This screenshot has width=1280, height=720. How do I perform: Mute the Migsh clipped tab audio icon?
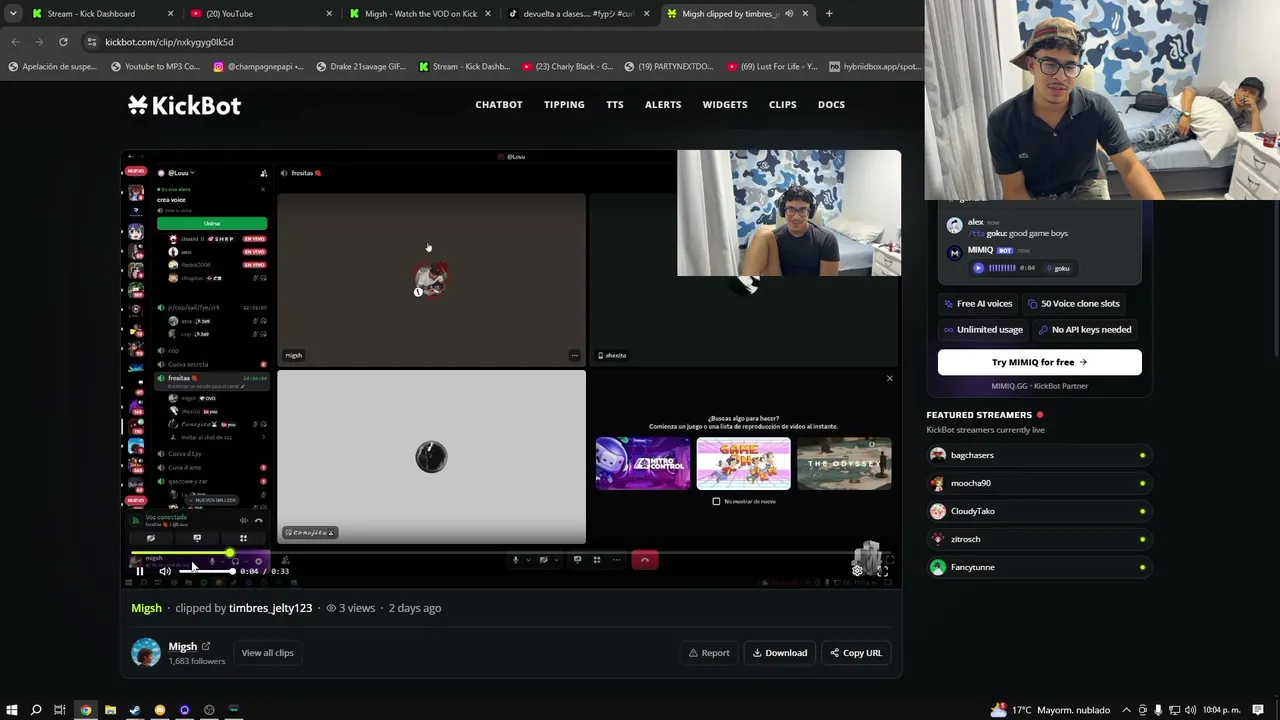(789, 14)
